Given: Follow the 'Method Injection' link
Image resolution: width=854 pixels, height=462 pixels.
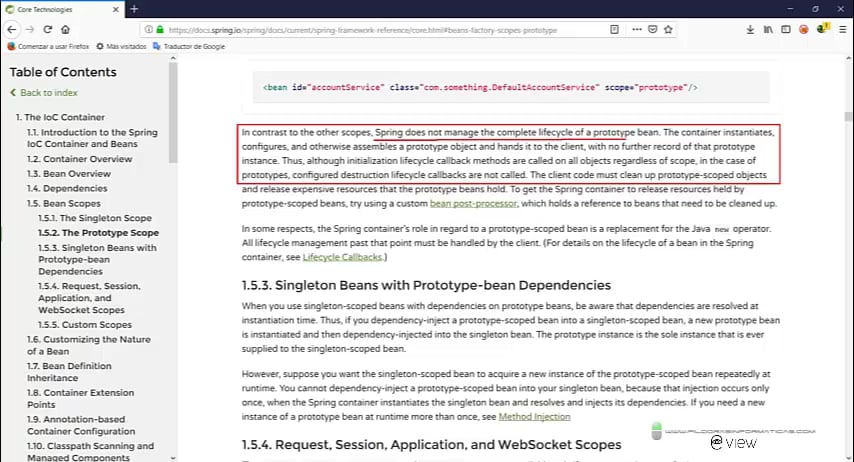Looking at the screenshot, I should (x=534, y=417).
